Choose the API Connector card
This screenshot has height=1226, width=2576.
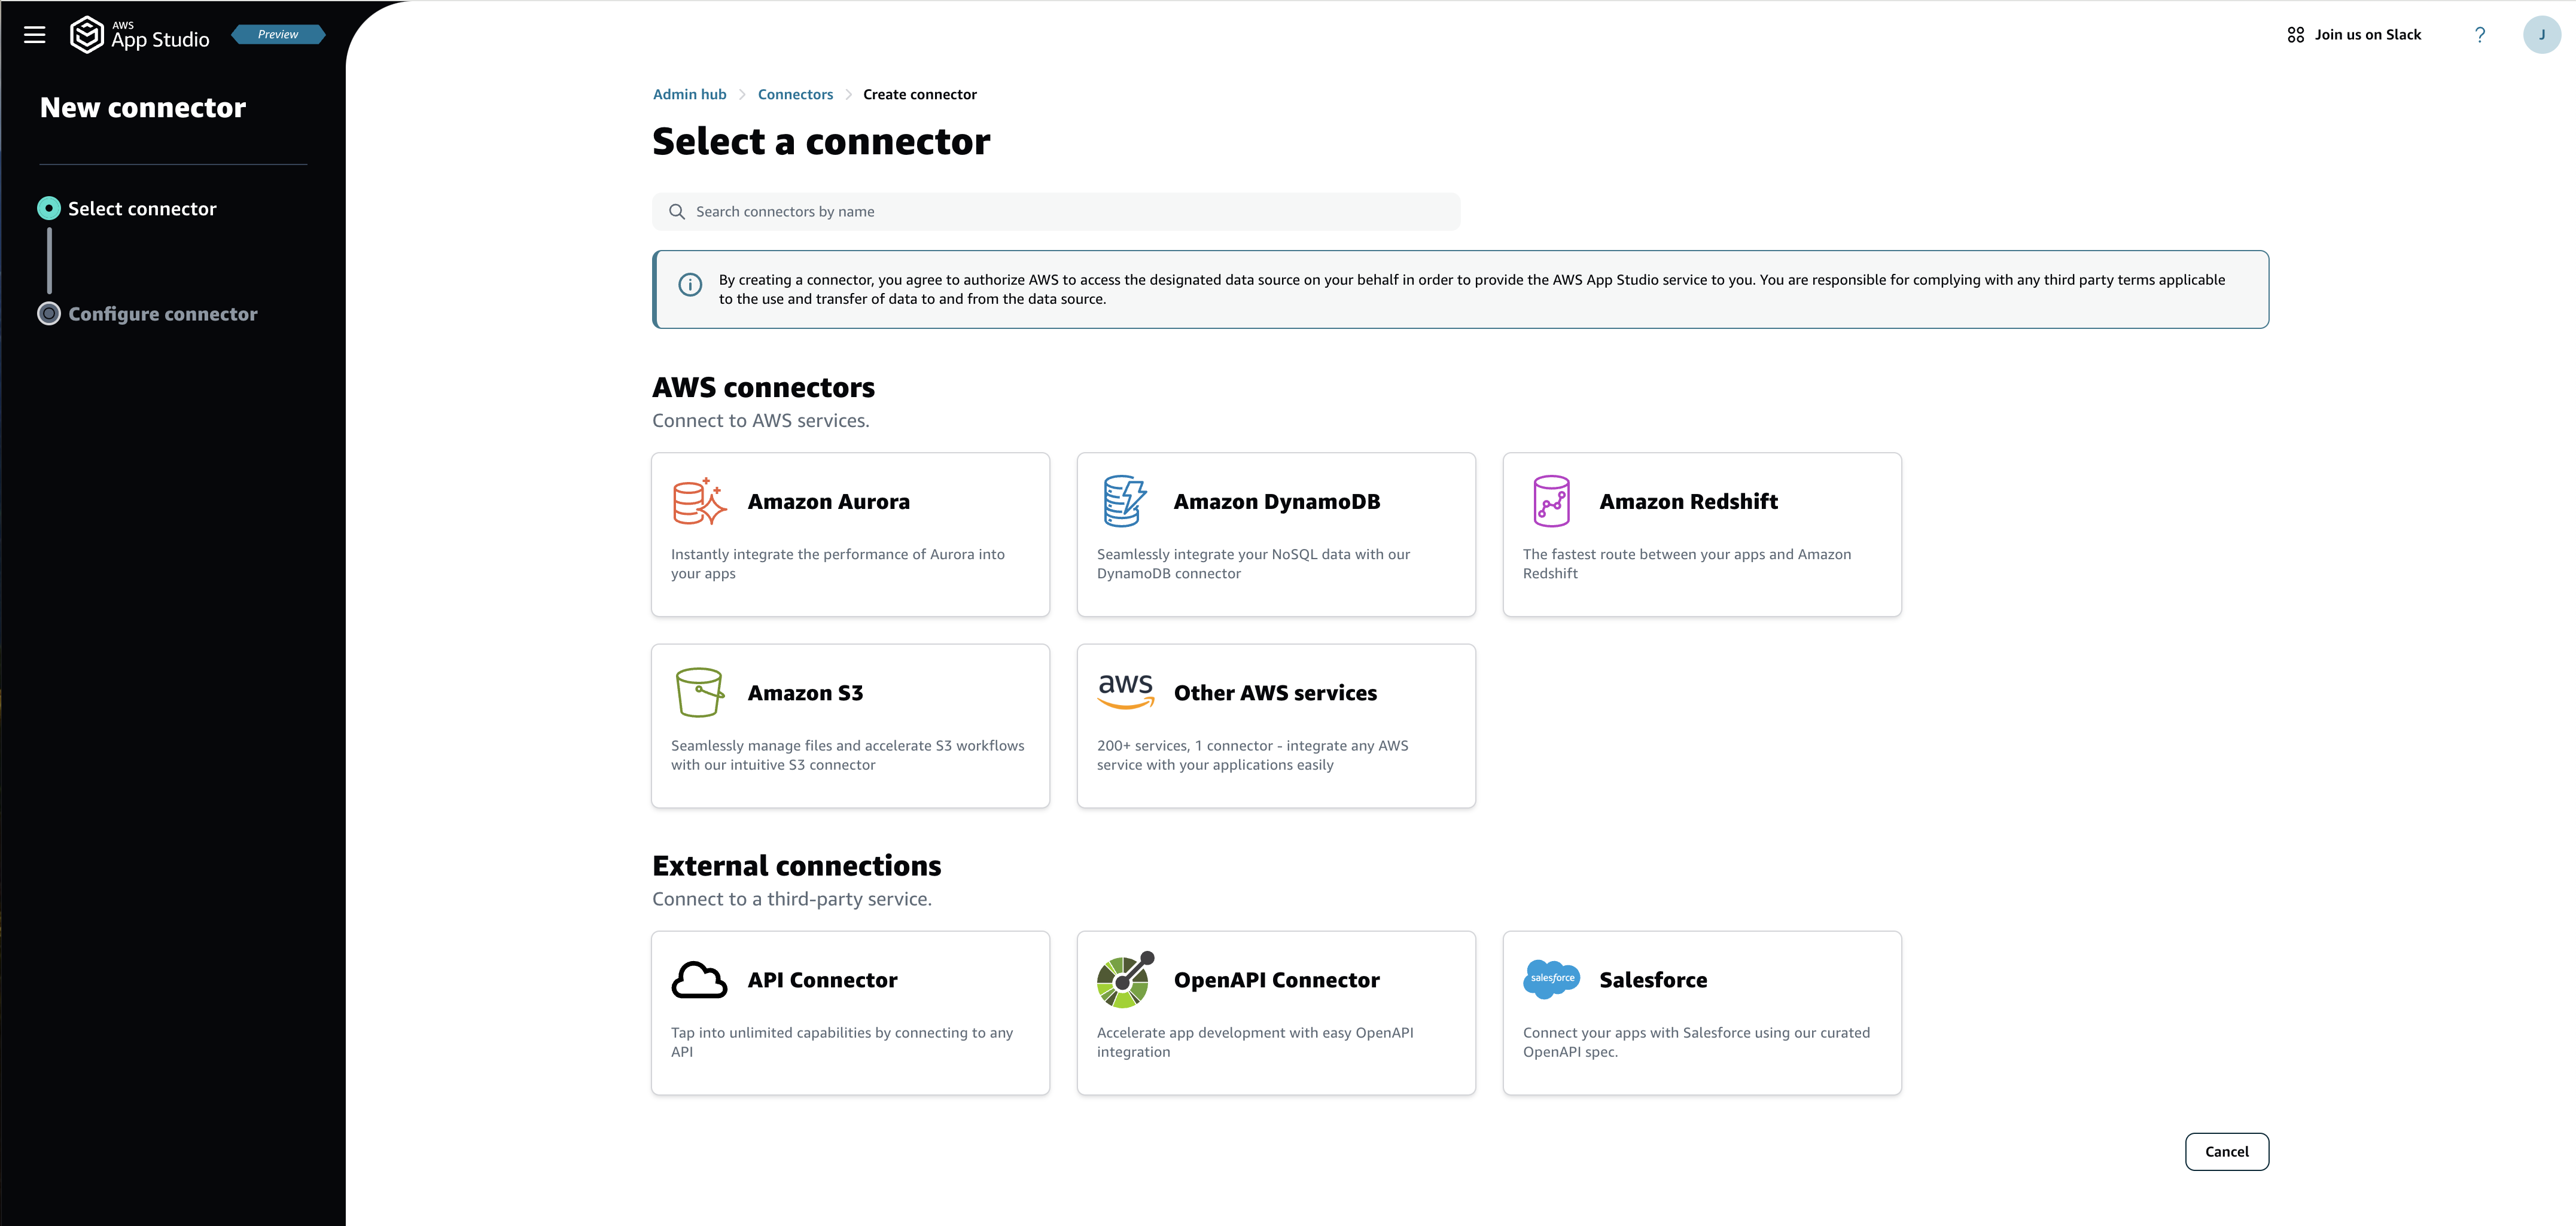pyautogui.click(x=850, y=1013)
